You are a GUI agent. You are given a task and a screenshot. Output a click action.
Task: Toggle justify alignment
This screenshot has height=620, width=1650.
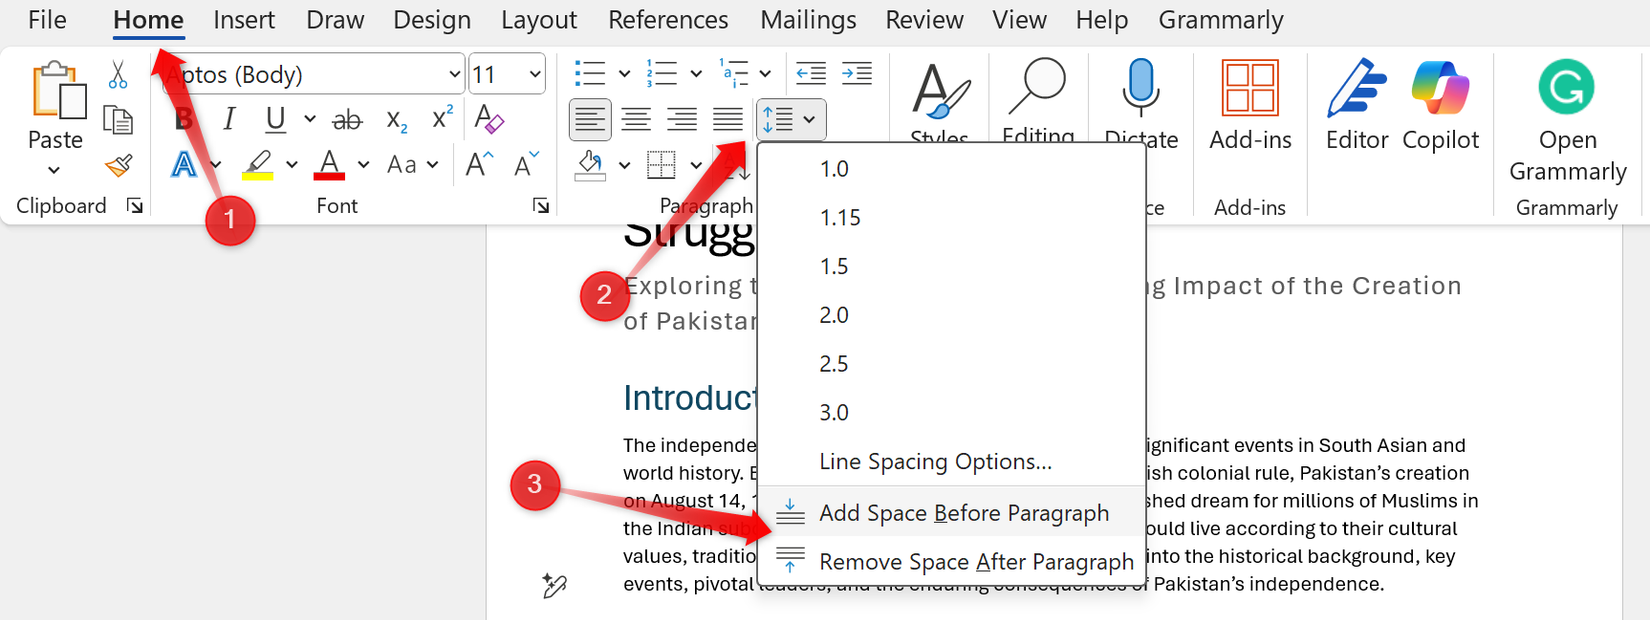click(727, 120)
